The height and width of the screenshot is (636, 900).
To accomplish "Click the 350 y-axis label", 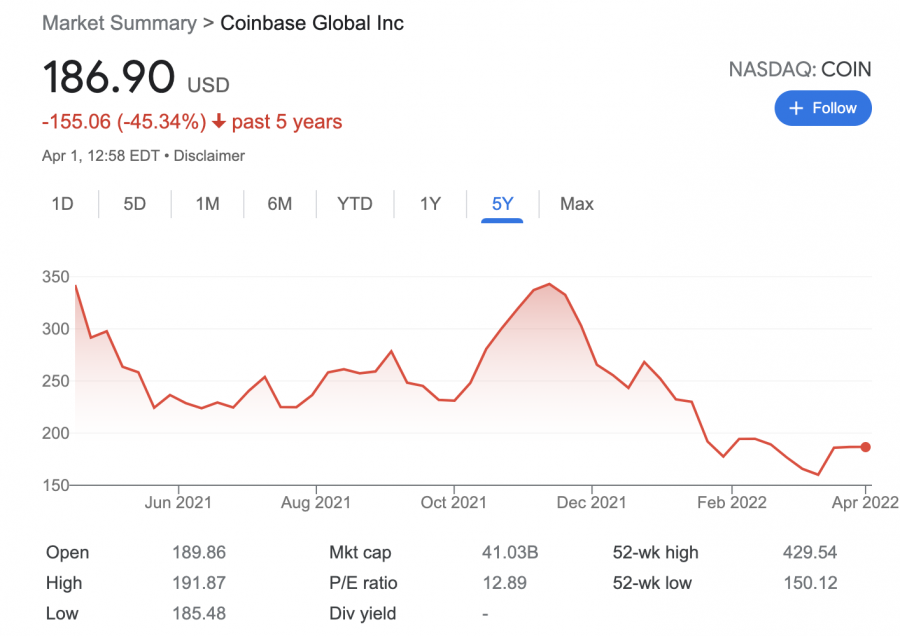I will (56, 277).
